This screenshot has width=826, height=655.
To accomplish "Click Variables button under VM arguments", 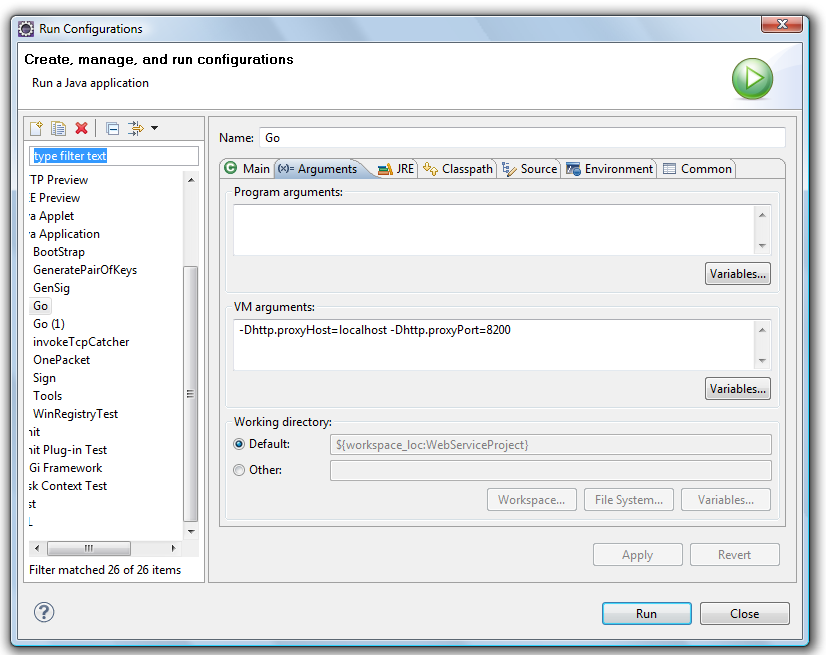I will tap(737, 388).
